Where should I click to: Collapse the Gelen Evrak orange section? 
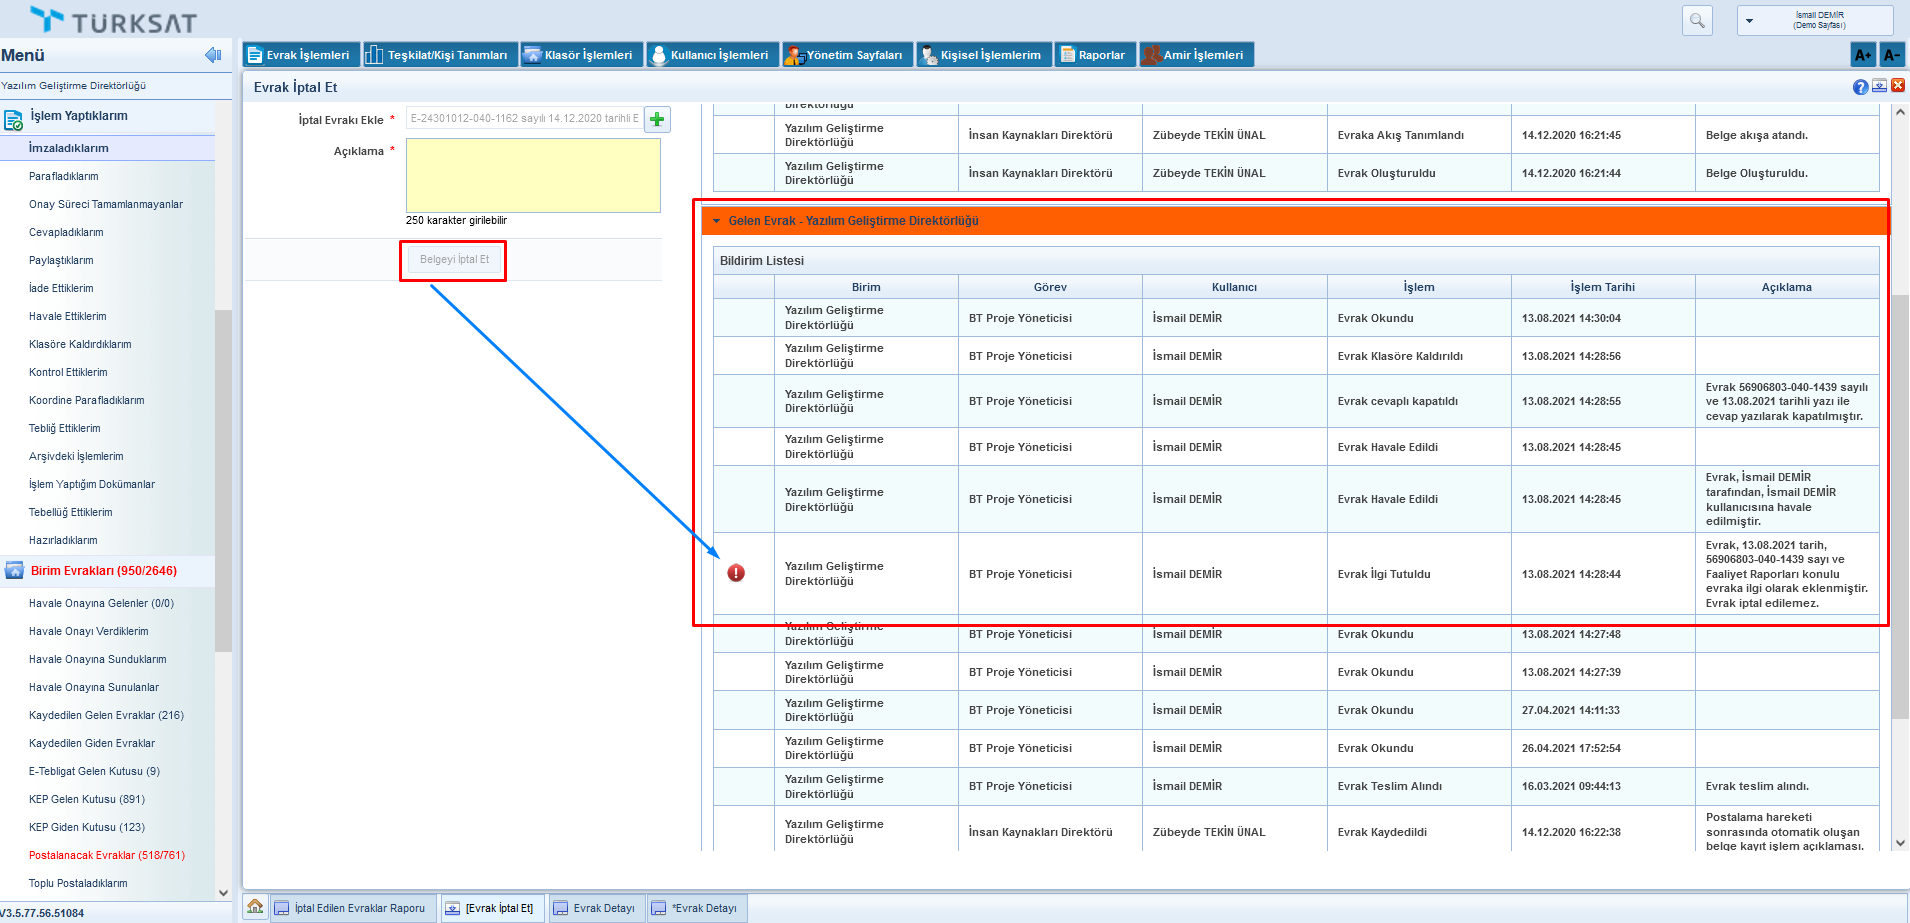click(x=717, y=221)
